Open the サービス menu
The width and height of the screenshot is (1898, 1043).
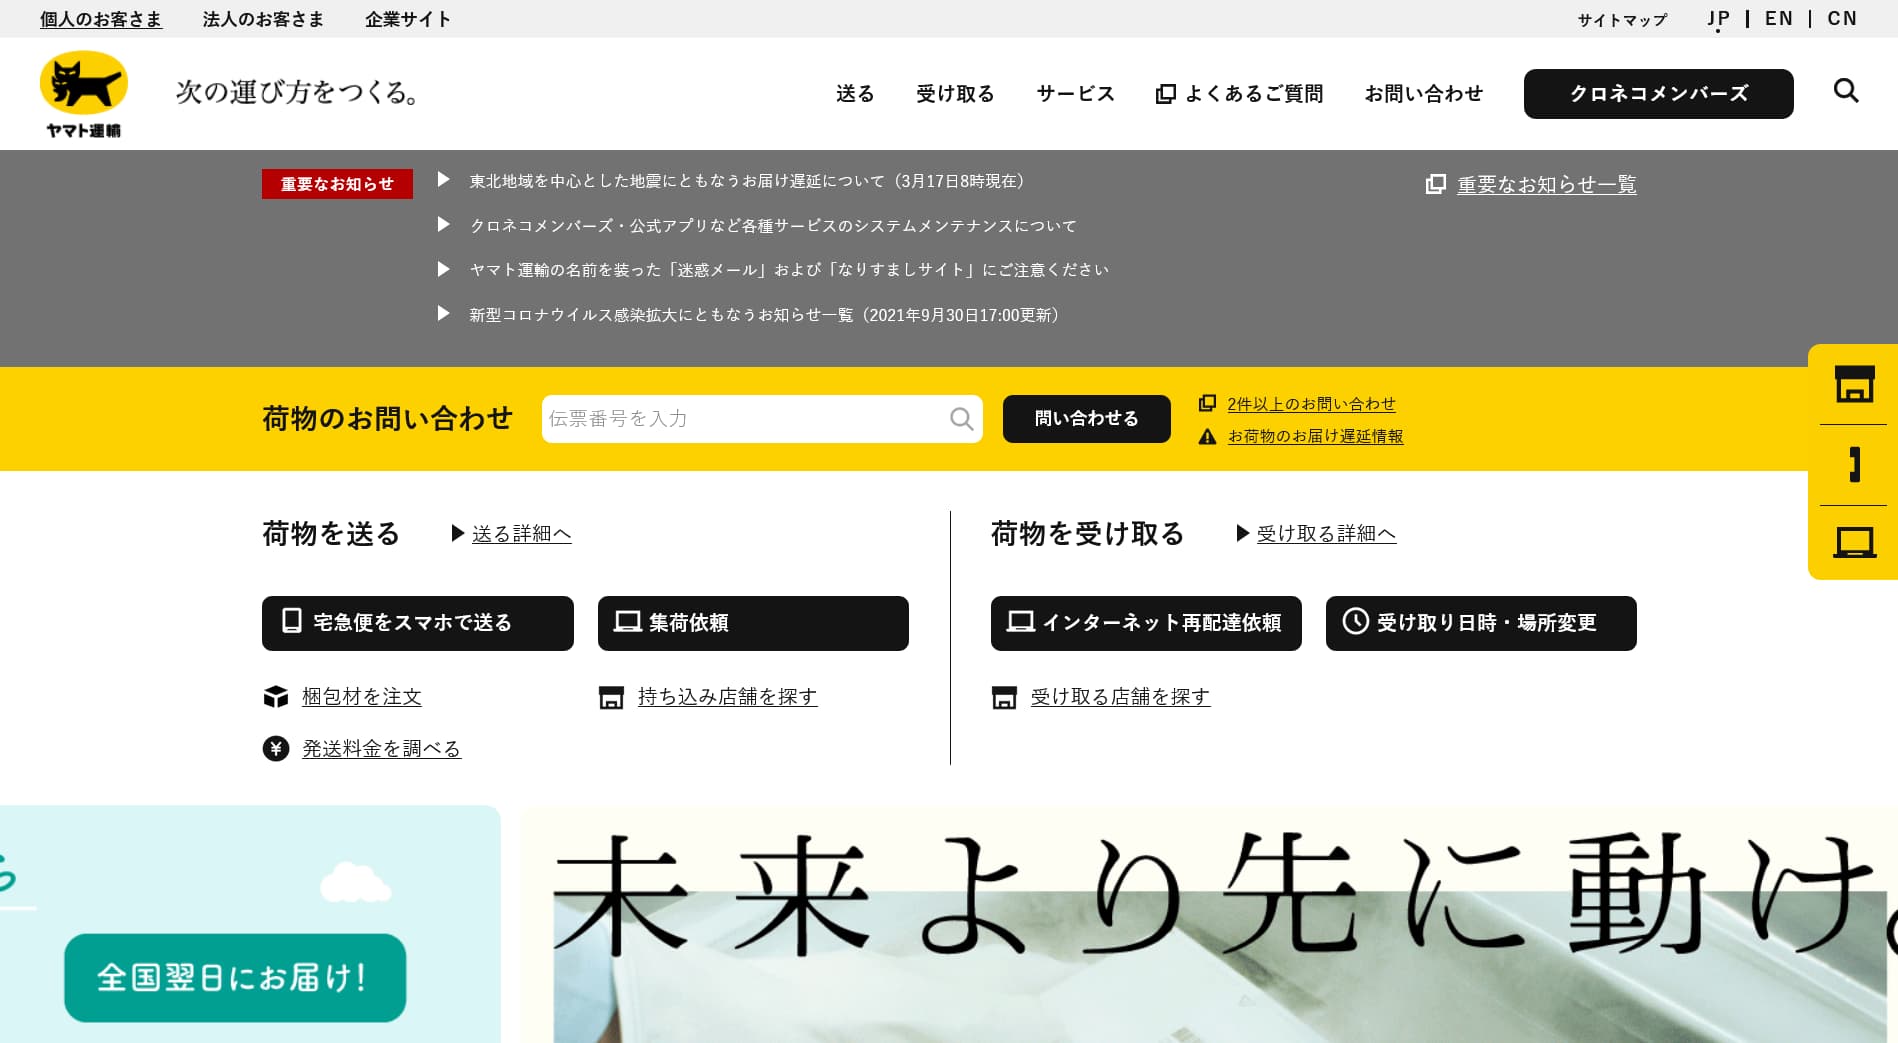1076,94
